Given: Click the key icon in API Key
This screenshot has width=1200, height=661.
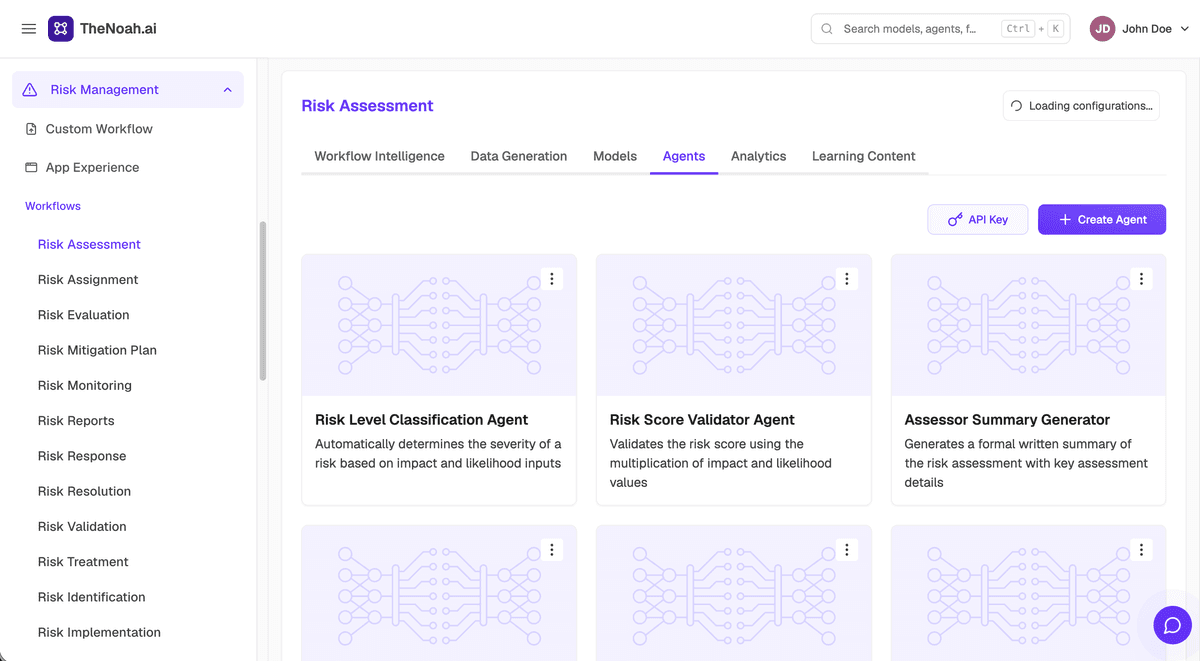Looking at the screenshot, I should coord(955,220).
